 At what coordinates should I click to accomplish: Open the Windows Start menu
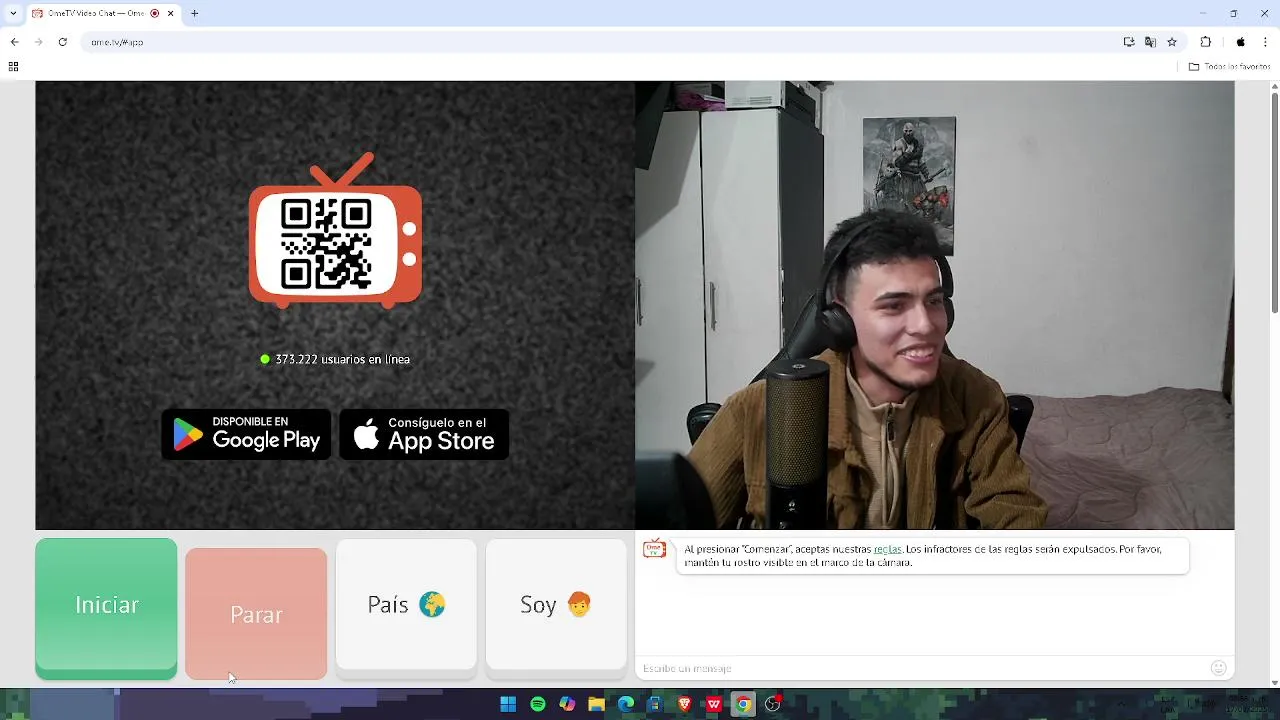click(508, 704)
